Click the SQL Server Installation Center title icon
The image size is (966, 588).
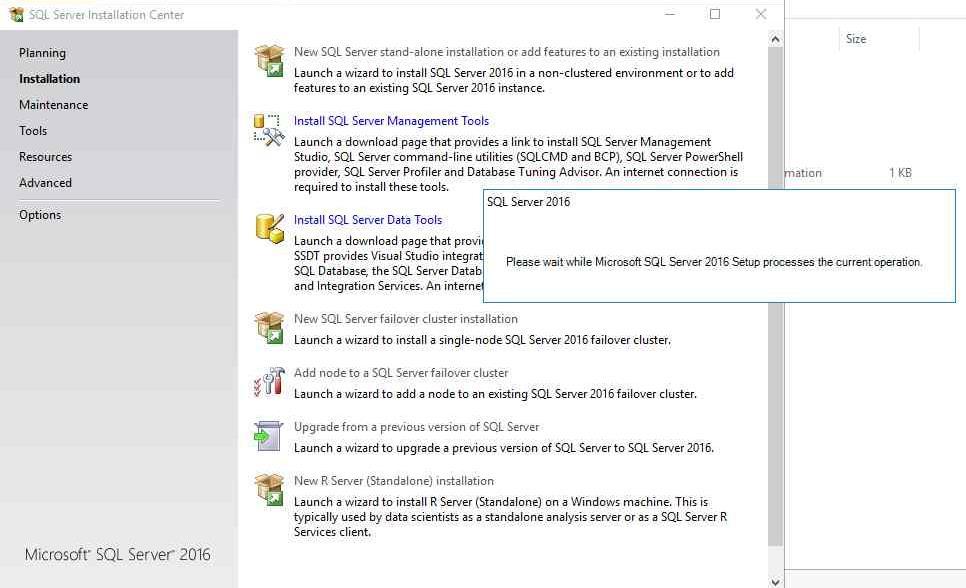16,14
